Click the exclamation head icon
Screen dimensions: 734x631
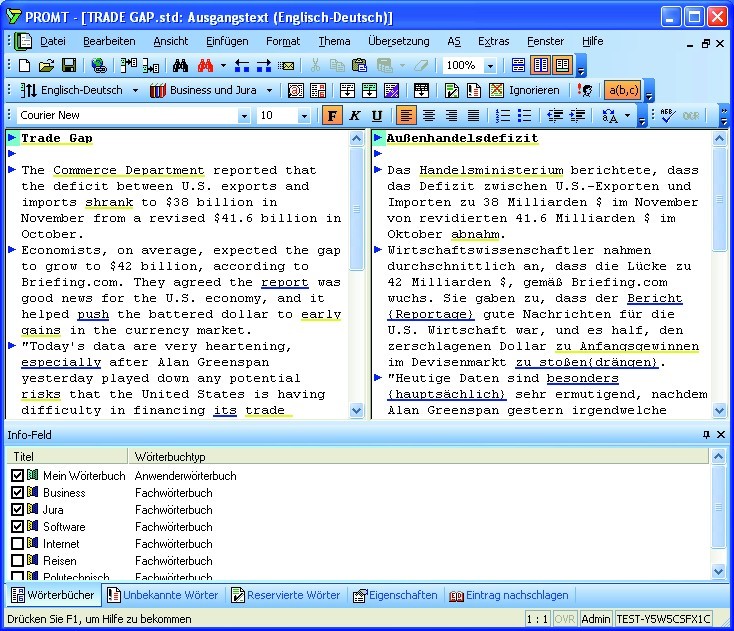pos(585,90)
